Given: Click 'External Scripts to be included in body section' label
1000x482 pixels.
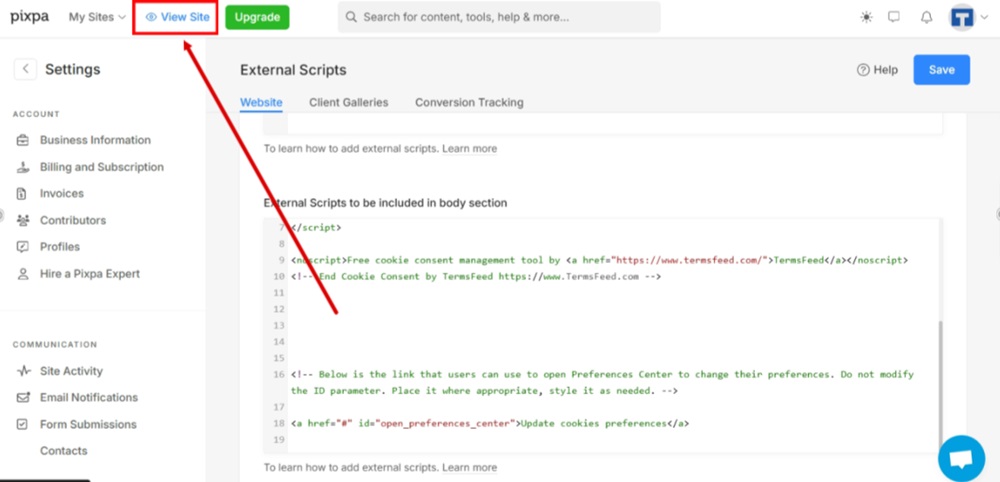Looking at the screenshot, I should [x=385, y=203].
